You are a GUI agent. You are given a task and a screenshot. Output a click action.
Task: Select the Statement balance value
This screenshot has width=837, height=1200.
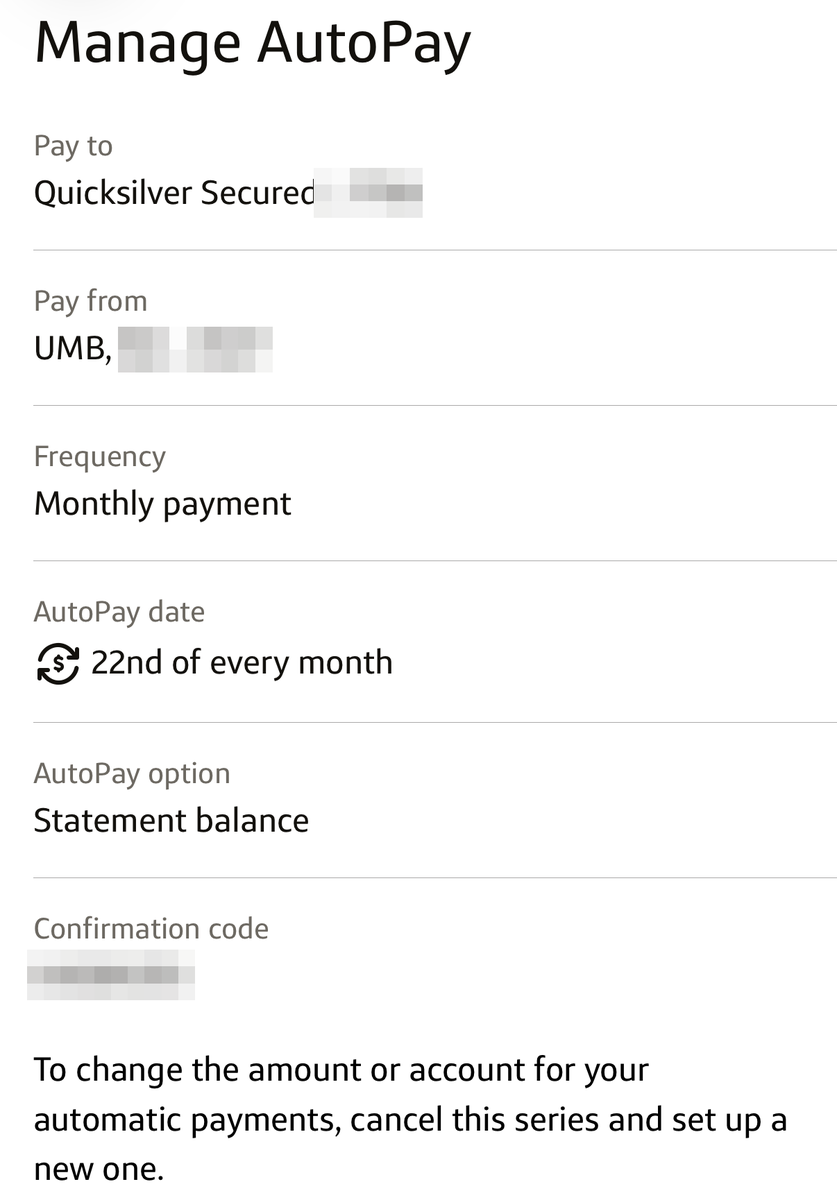(x=172, y=820)
